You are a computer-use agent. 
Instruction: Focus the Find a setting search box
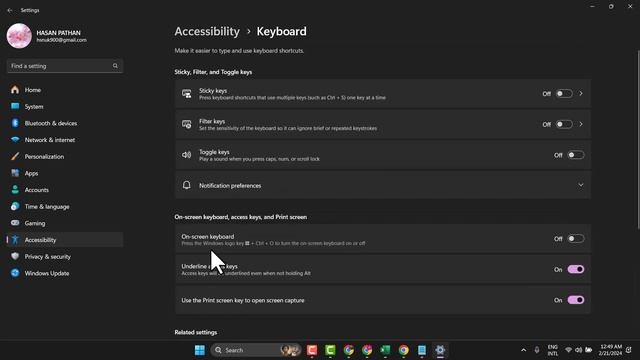pyautogui.click(x=64, y=66)
